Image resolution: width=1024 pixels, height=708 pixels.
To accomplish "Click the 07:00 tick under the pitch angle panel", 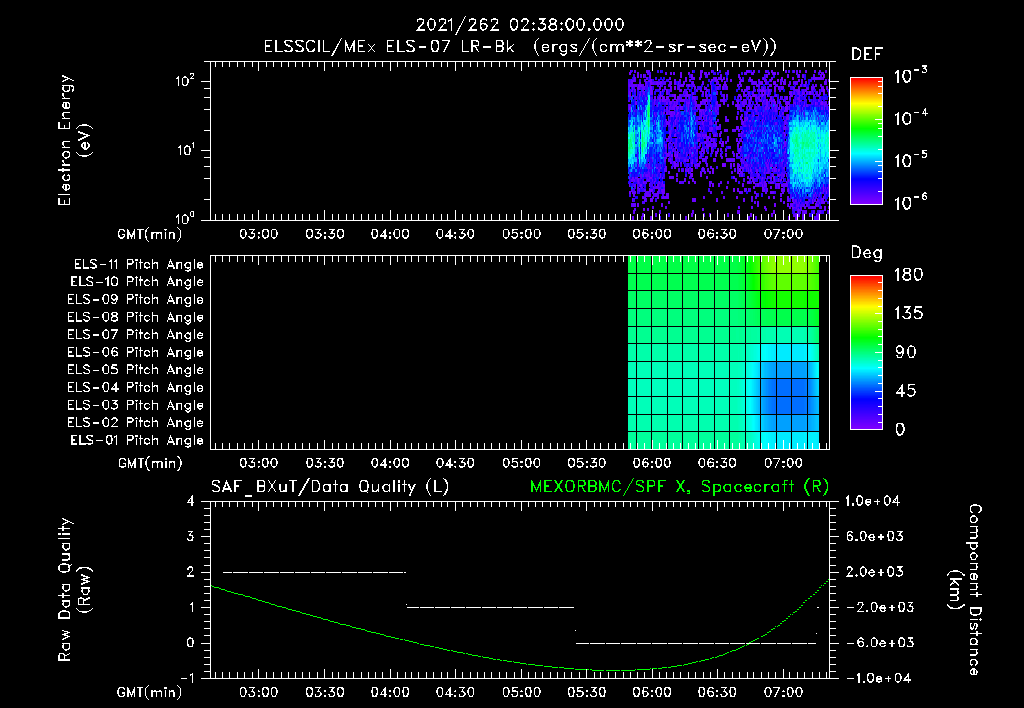I will [783, 463].
